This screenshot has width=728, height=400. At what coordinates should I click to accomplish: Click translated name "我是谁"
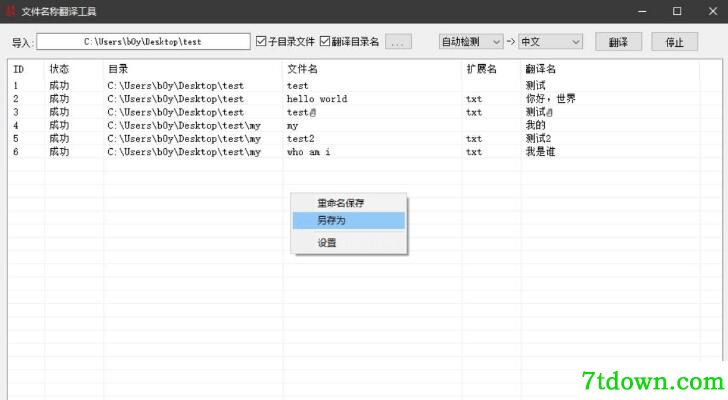pos(540,152)
